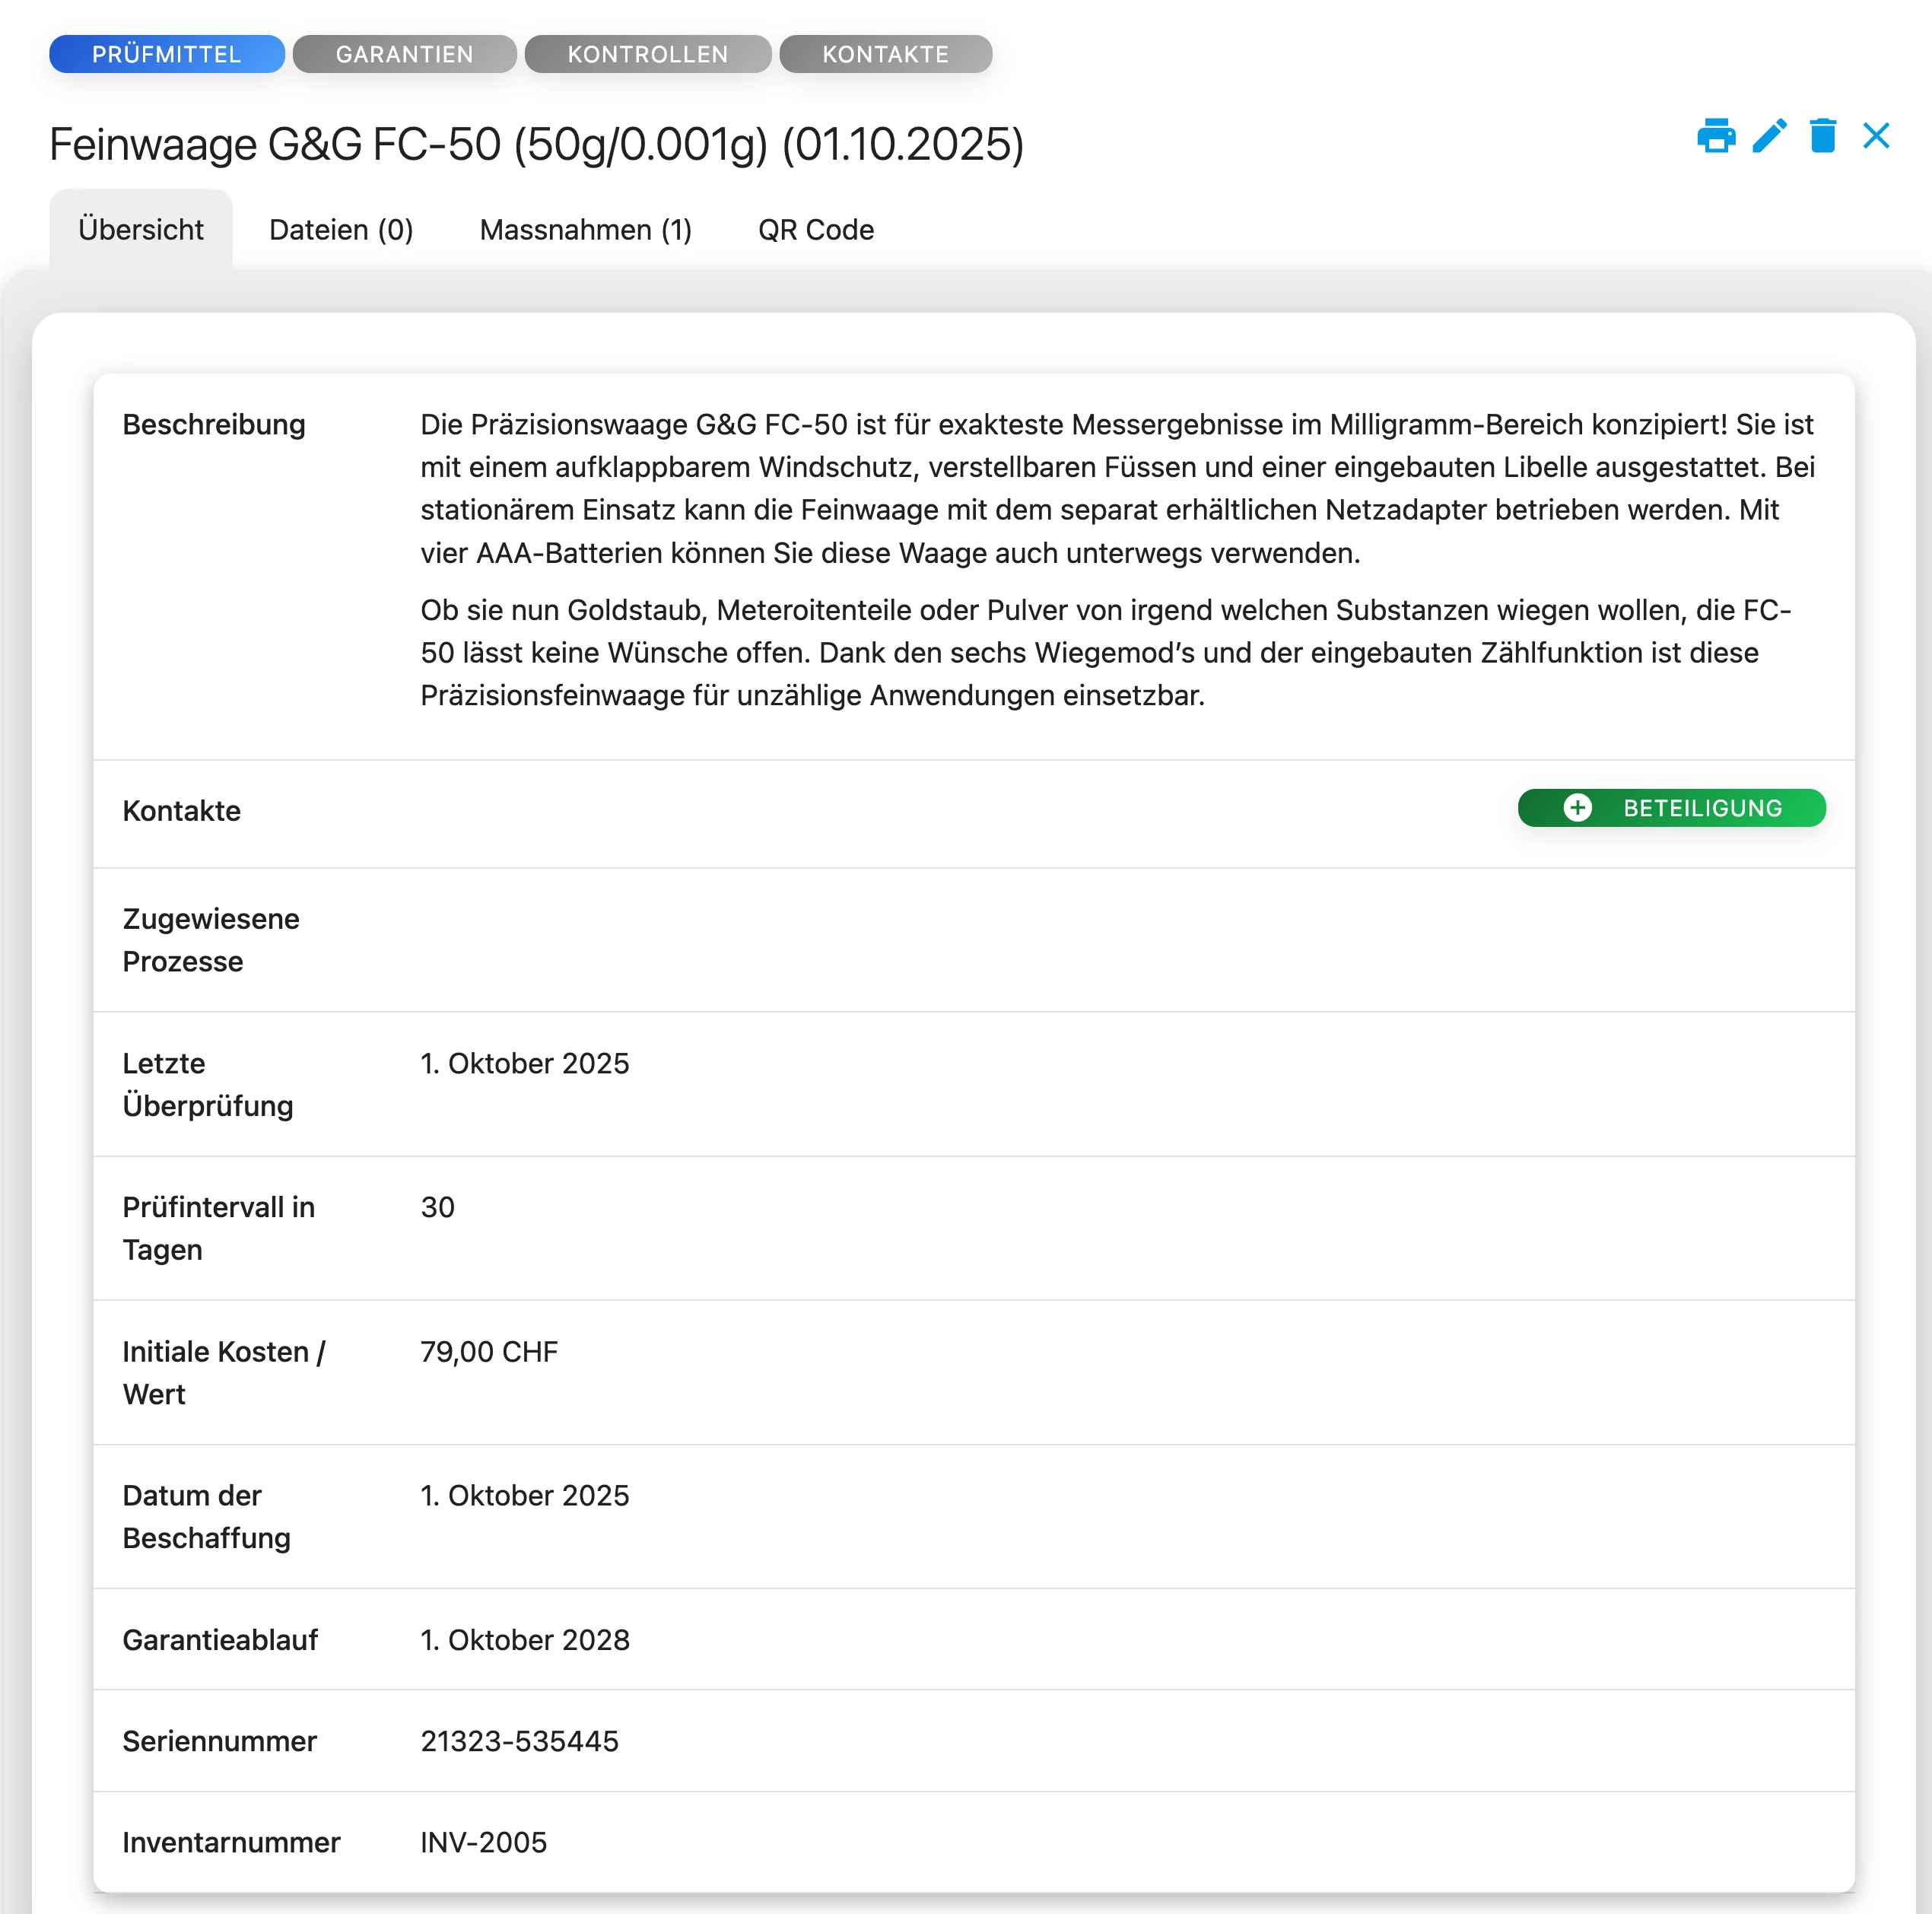Click the Kontakte row label
Screen dimensions: 1932x1914
click(181, 811)
